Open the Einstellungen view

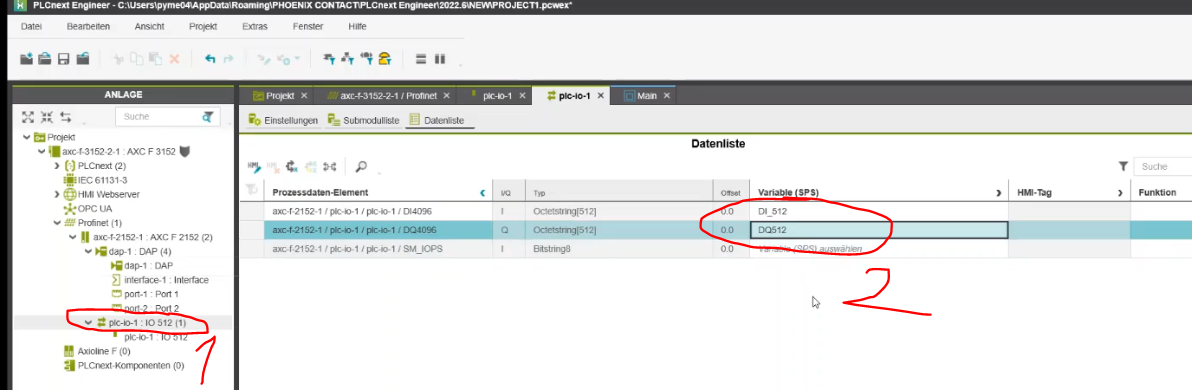click(284, 120)
